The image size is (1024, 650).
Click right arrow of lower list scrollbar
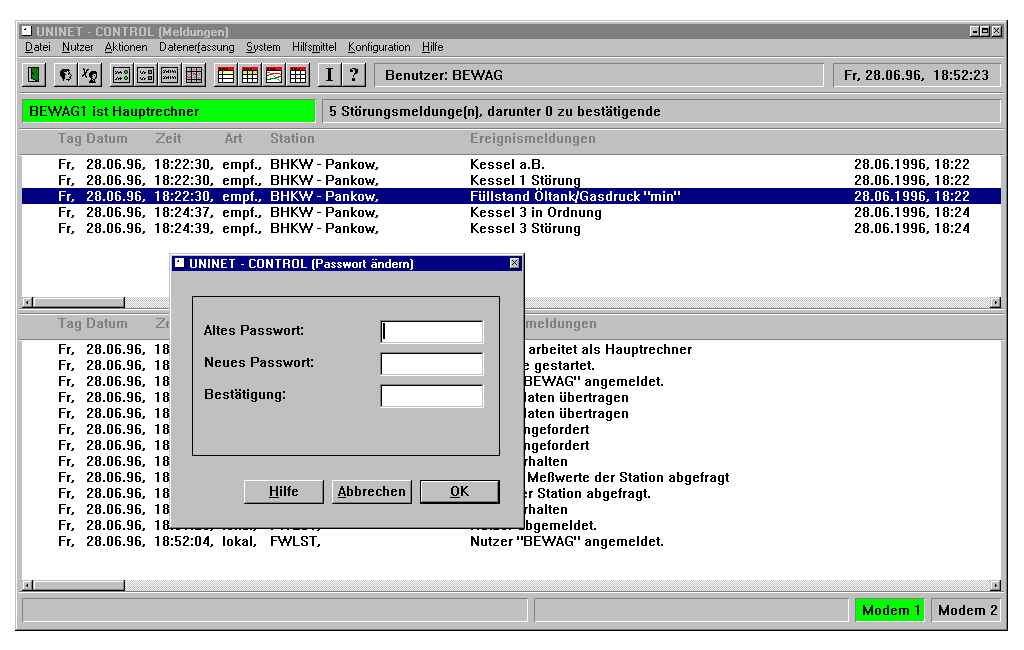click(995, 585)
